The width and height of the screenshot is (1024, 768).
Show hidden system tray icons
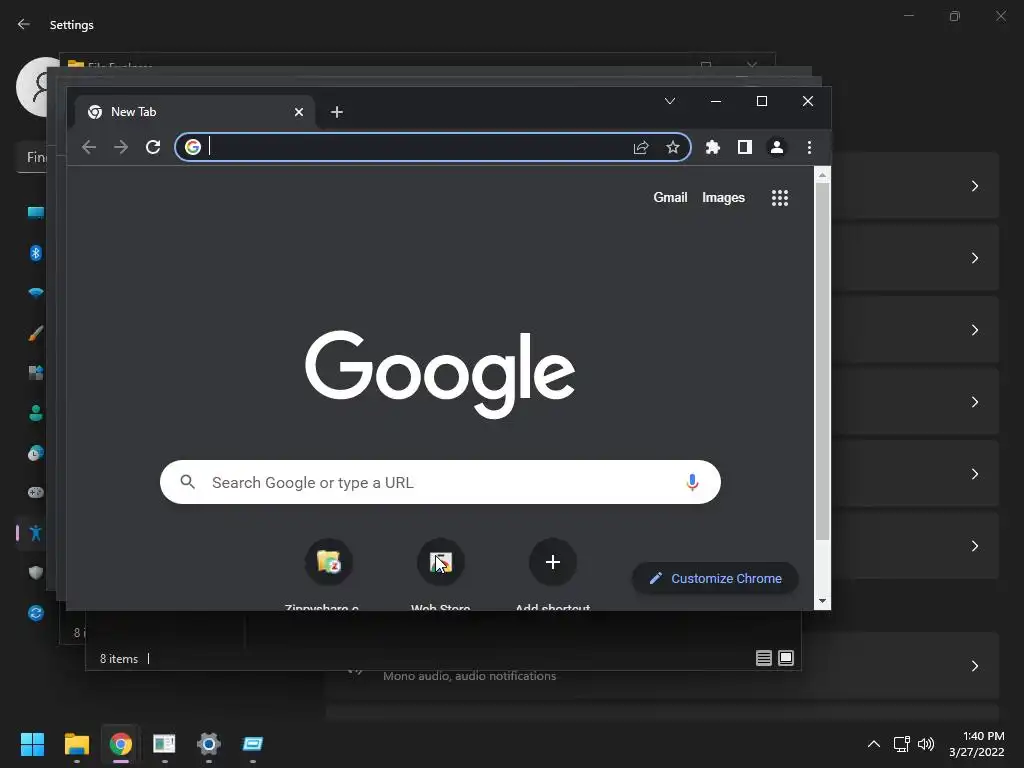coord(873,744)
